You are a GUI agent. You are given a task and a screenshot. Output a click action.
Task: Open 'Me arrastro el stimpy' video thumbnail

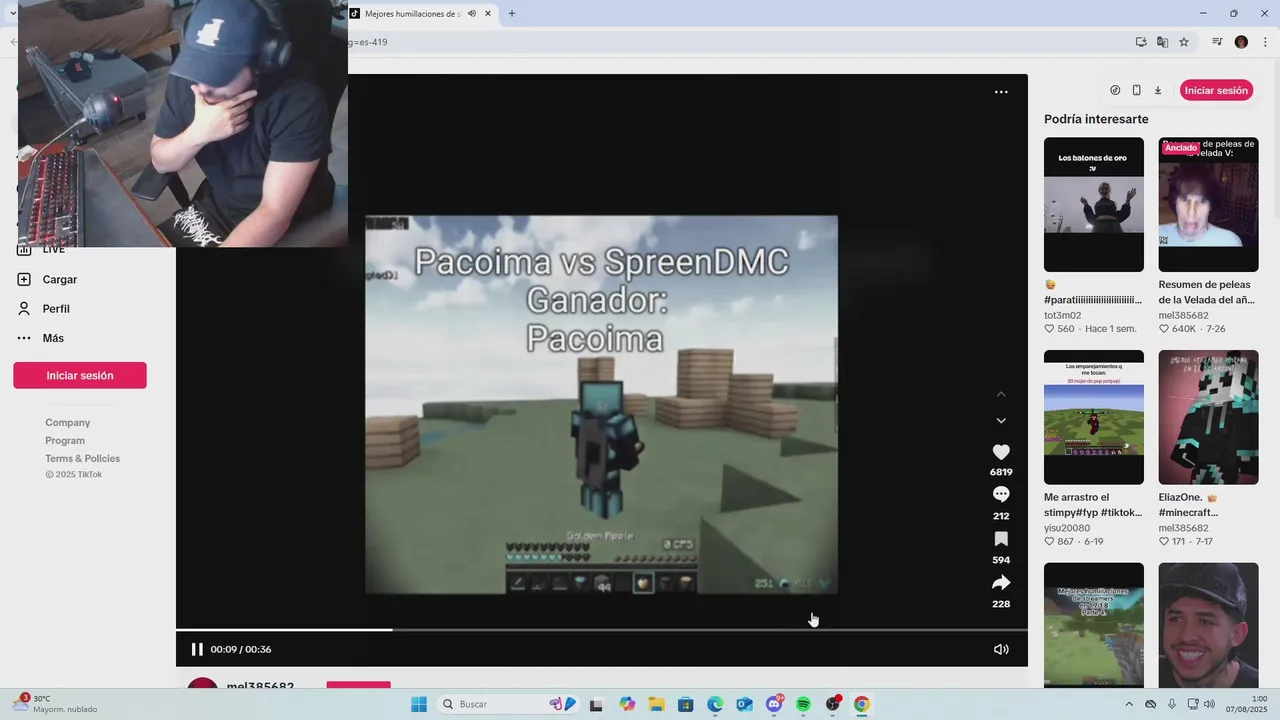pos(1094,417)
